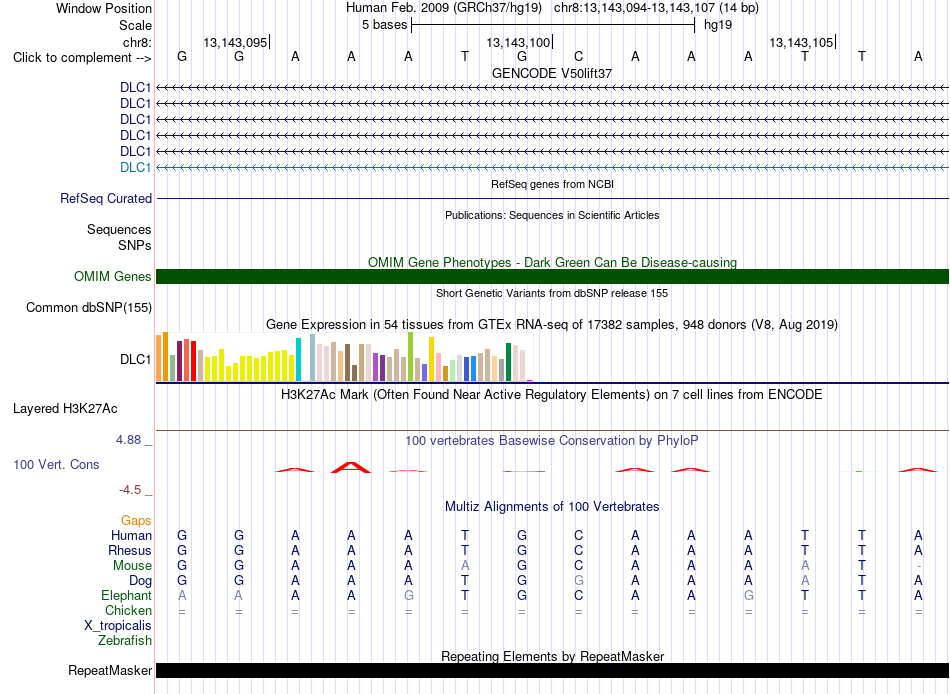950x694 pixels.
Task: Click the tallest red PhyloP conservation peak
Action: coord(351,467)
